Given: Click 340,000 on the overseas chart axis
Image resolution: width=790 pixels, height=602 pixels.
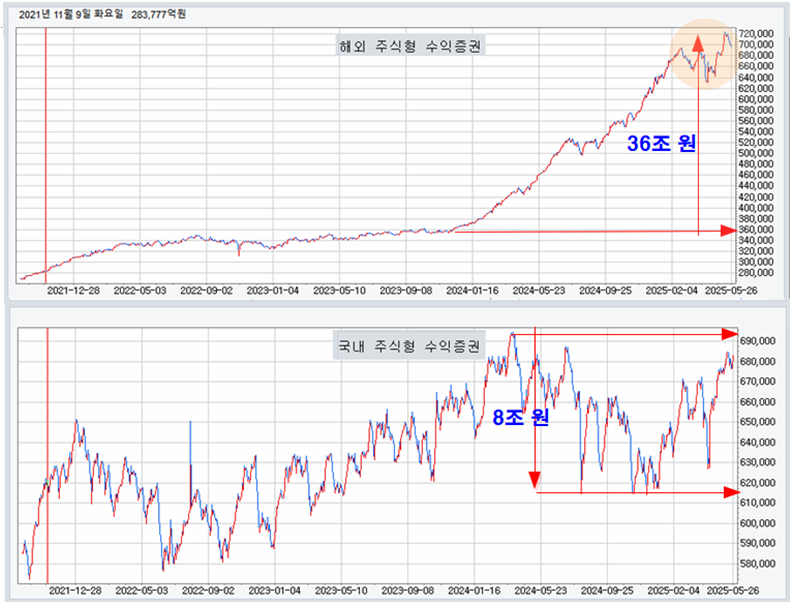Looking at the screenshot, I should click(756, 240).
